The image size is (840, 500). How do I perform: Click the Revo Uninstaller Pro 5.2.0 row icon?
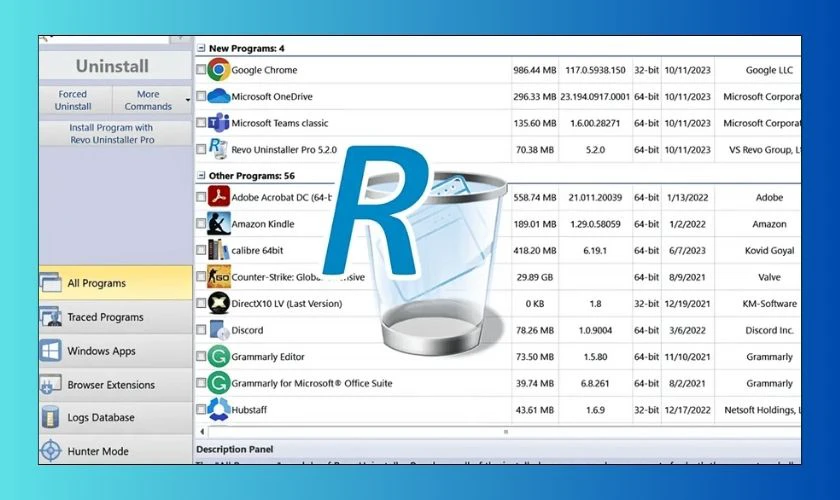click(x=218, y=149)
